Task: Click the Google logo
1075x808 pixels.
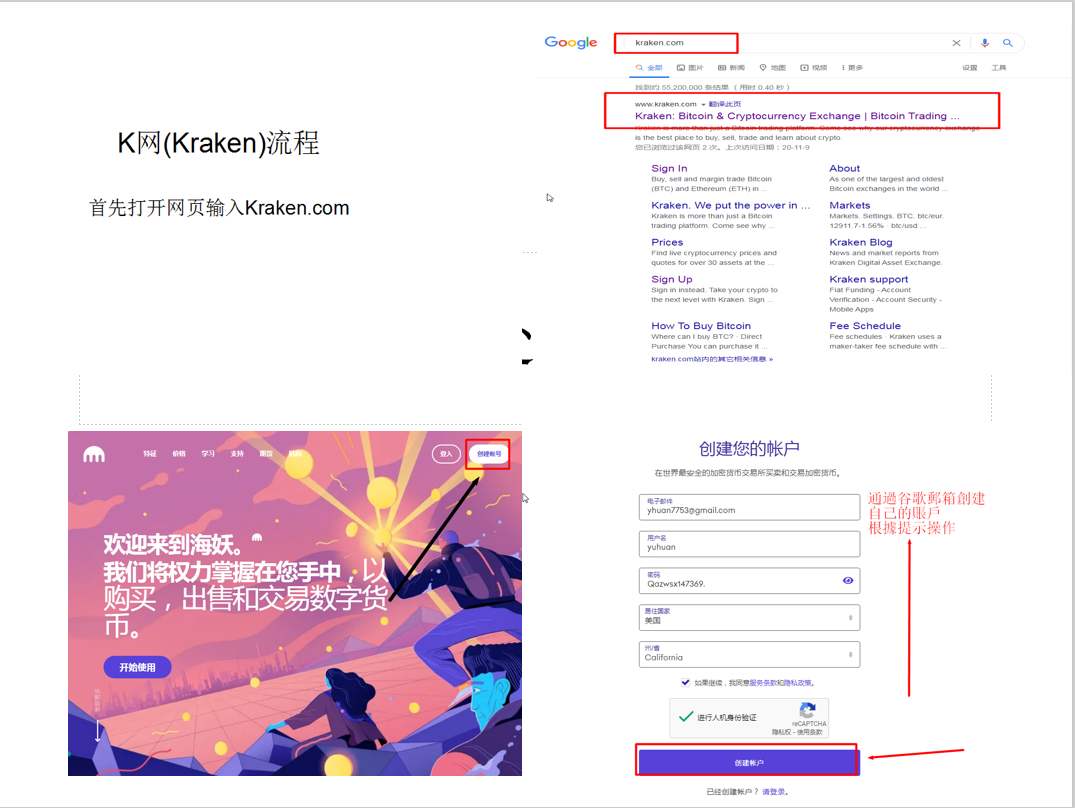Action: 571,42
